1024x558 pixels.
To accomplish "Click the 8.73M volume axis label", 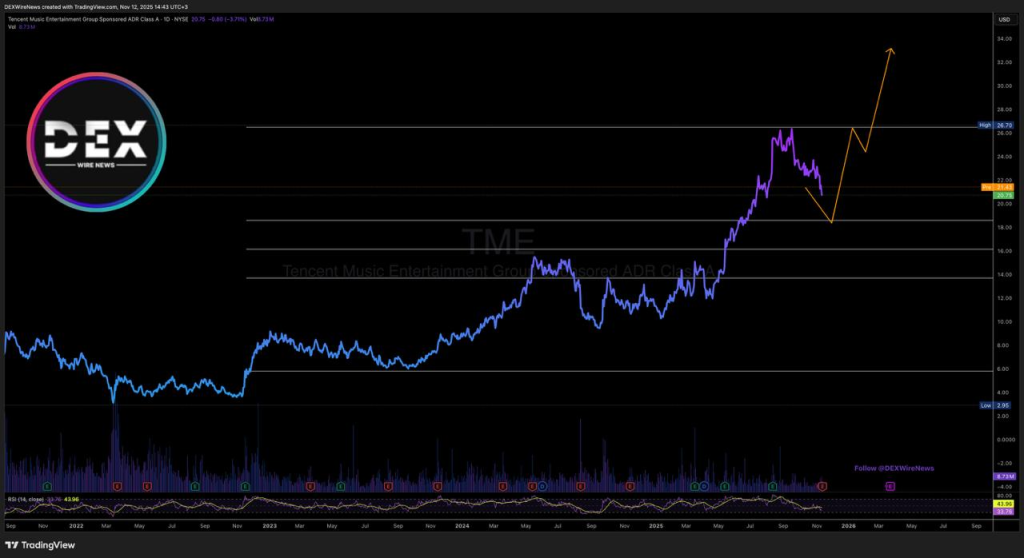I will click(x=1003, y=477).
